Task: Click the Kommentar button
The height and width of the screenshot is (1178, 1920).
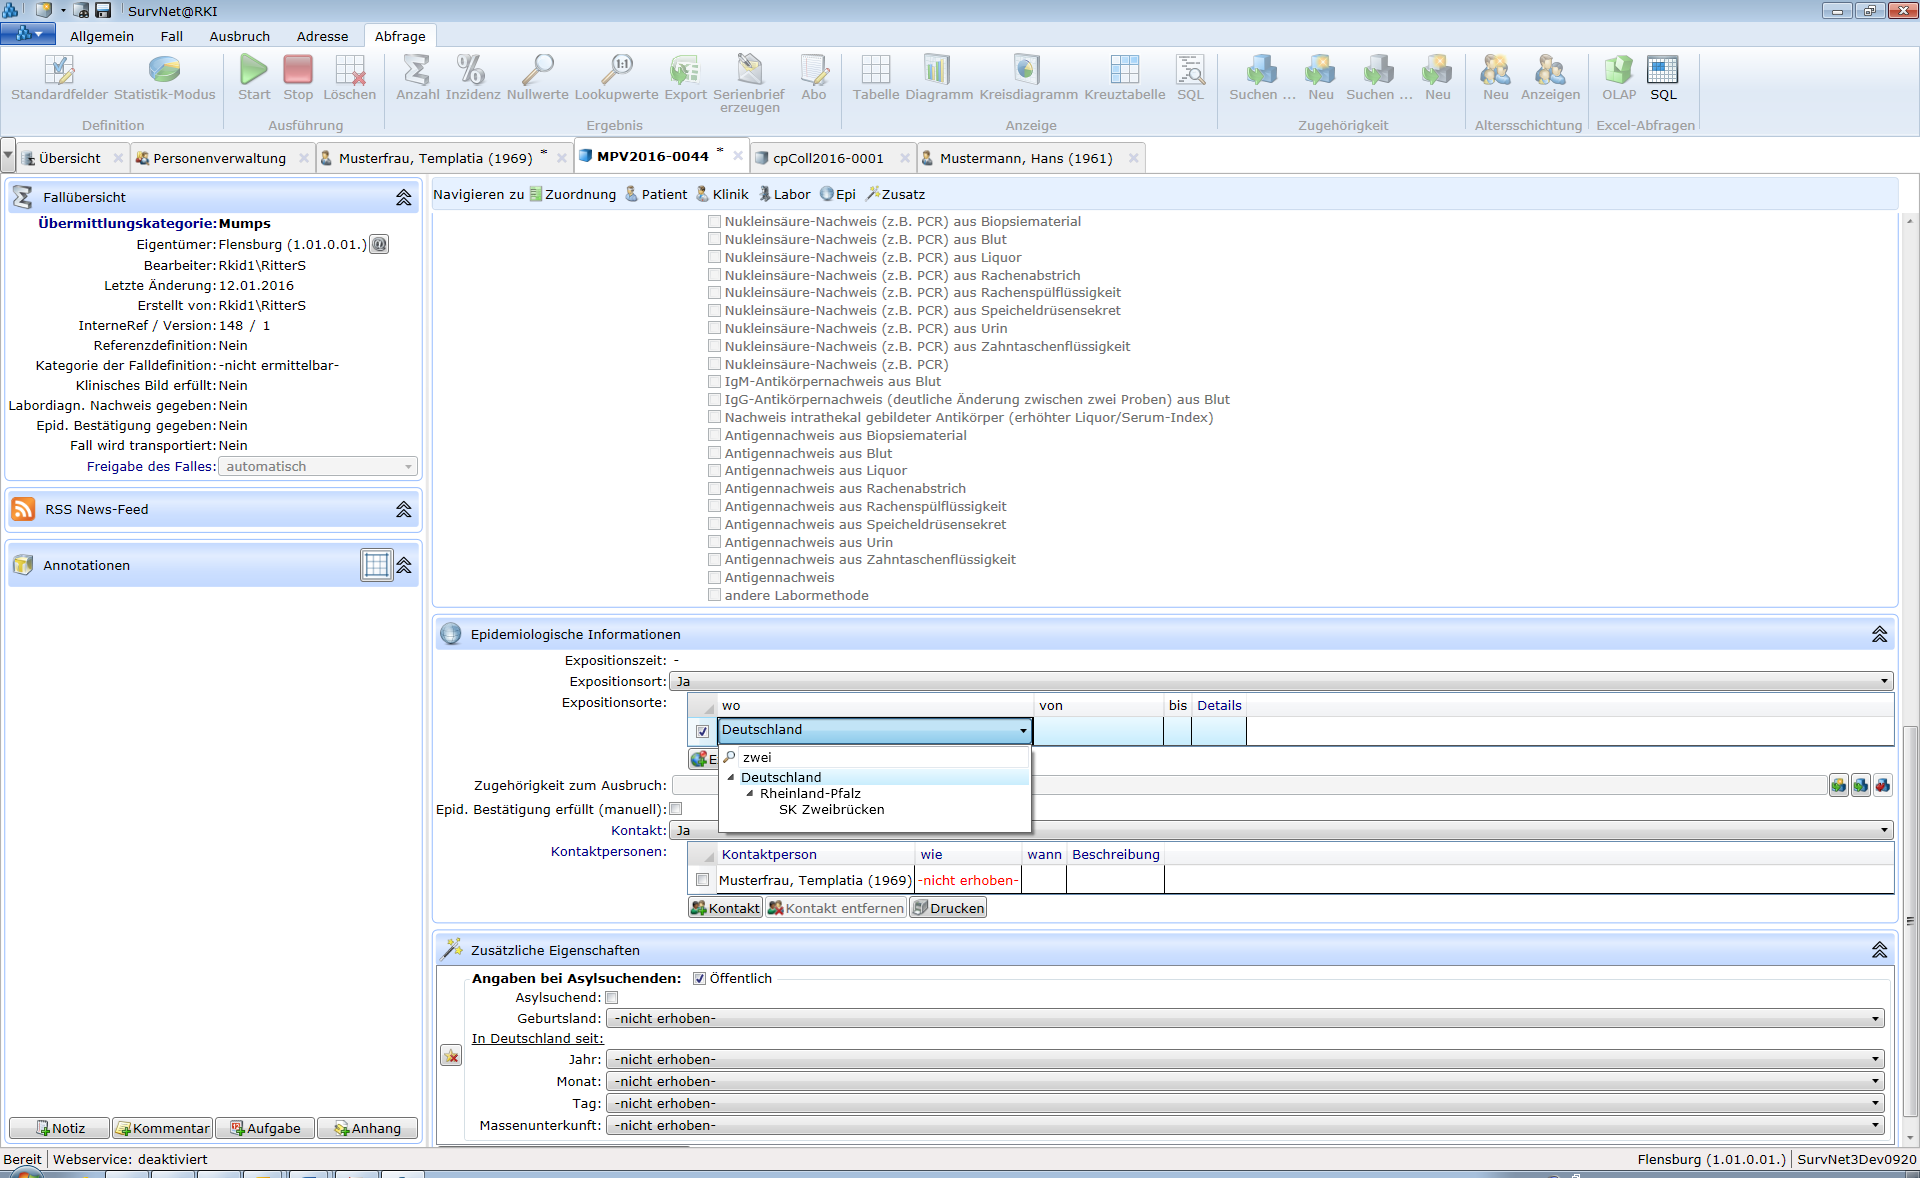Action: coord(163,1128)
